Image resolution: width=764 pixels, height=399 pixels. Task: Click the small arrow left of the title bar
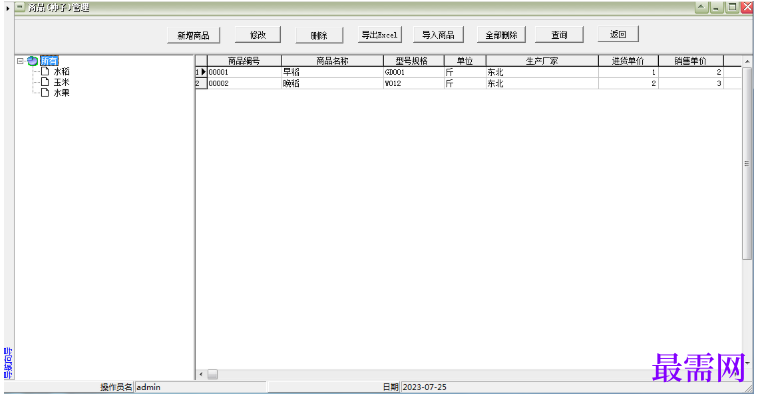click(8, 8)
